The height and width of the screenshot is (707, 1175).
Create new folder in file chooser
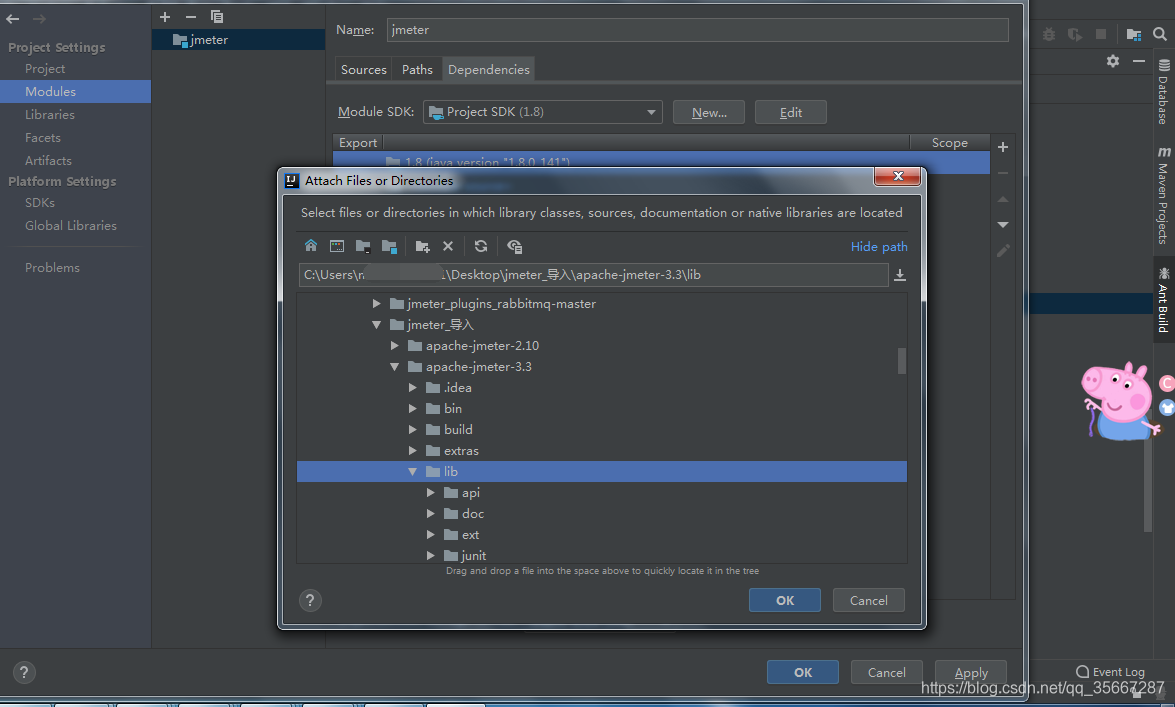[x=423, y=246]
